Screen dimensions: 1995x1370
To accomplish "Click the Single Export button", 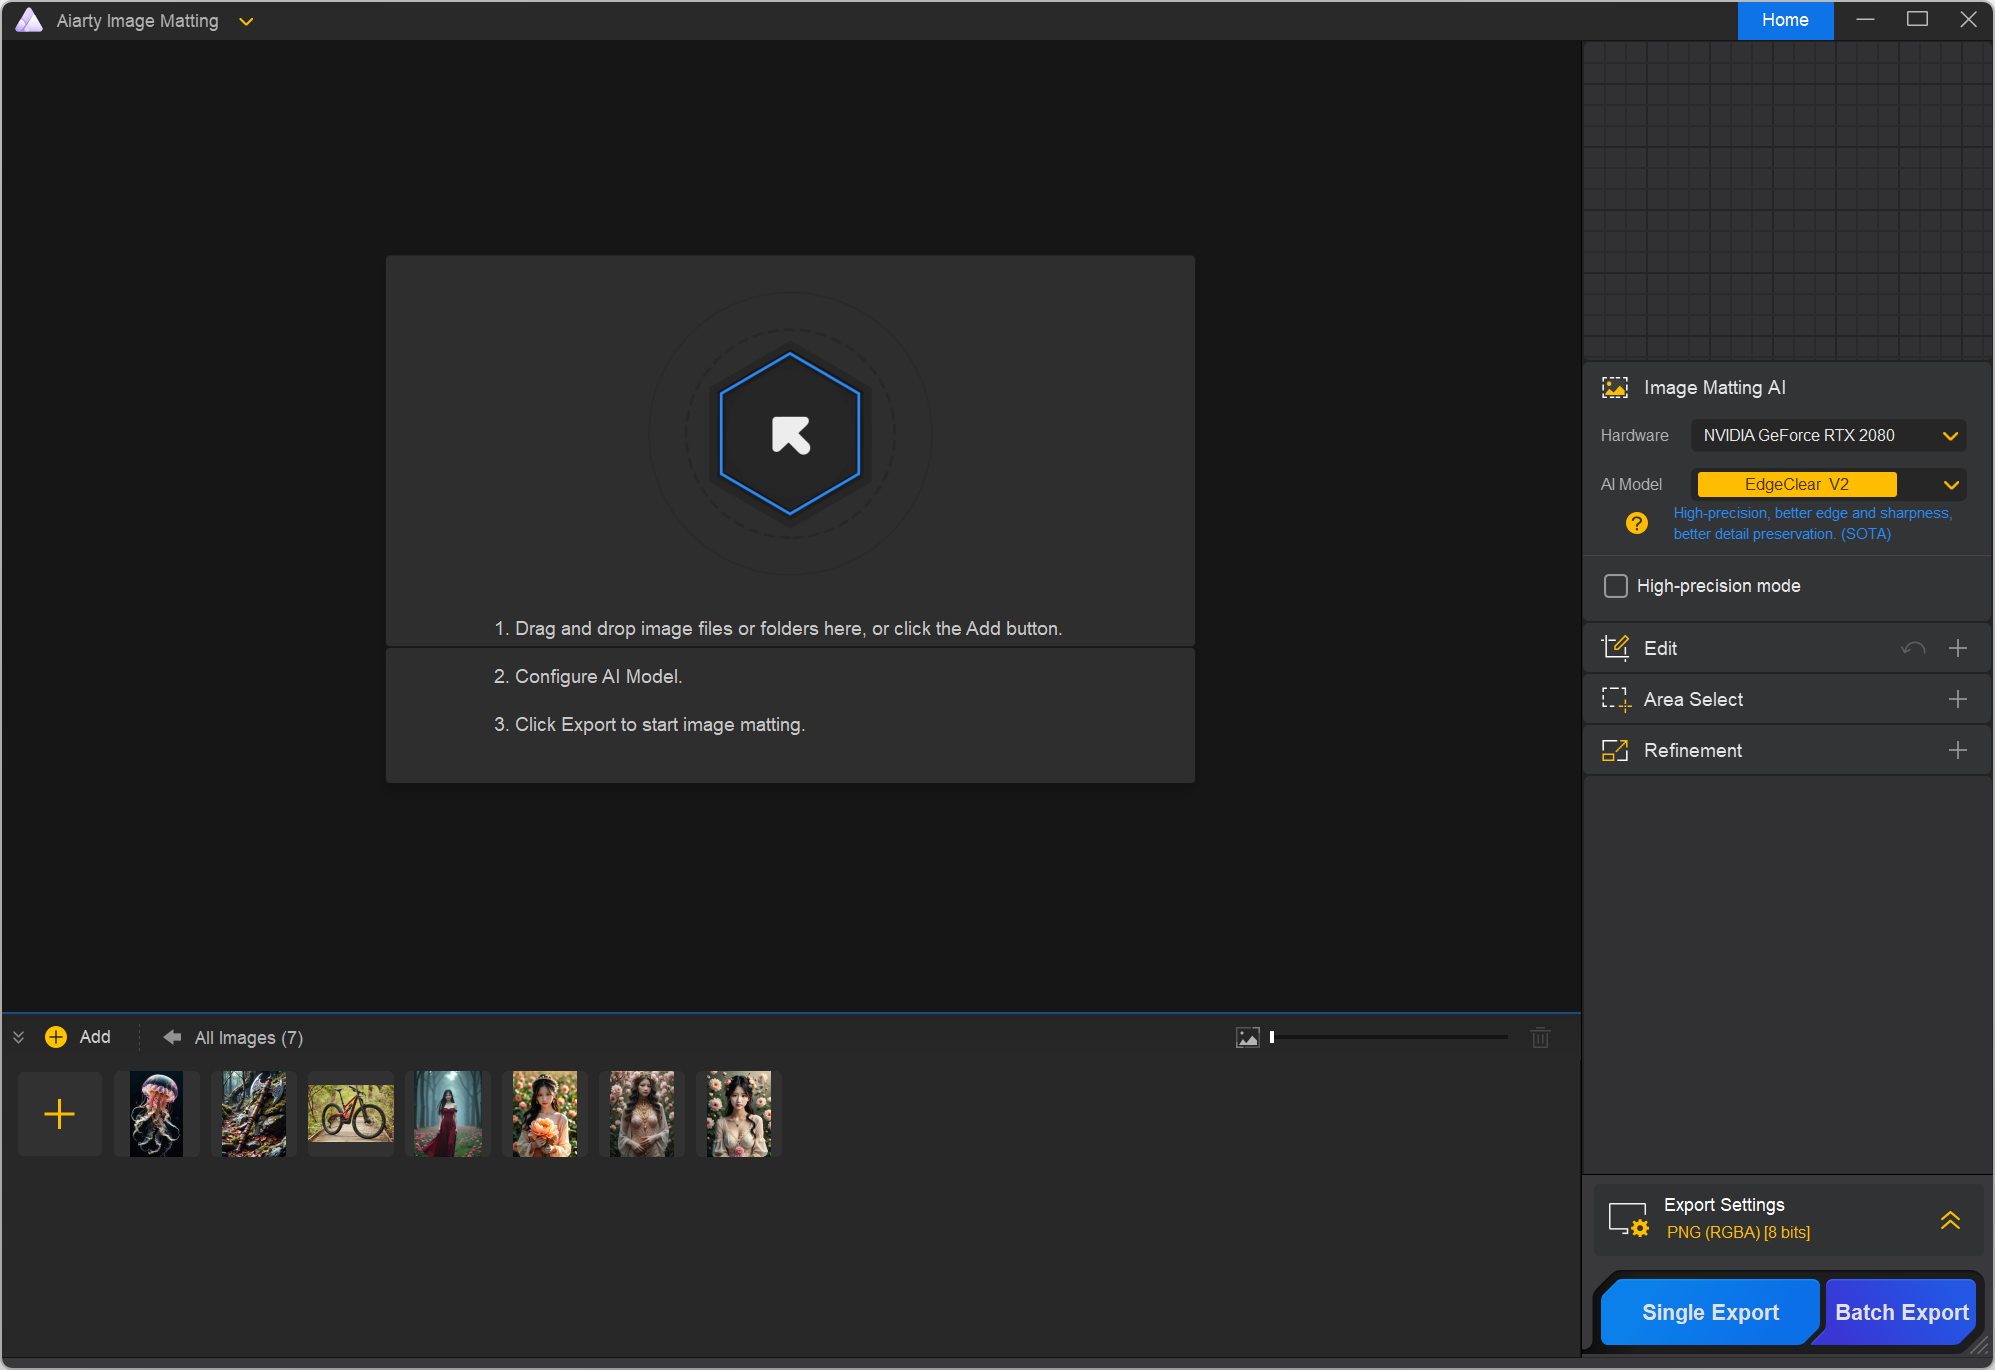I will coord(1709,1312).
